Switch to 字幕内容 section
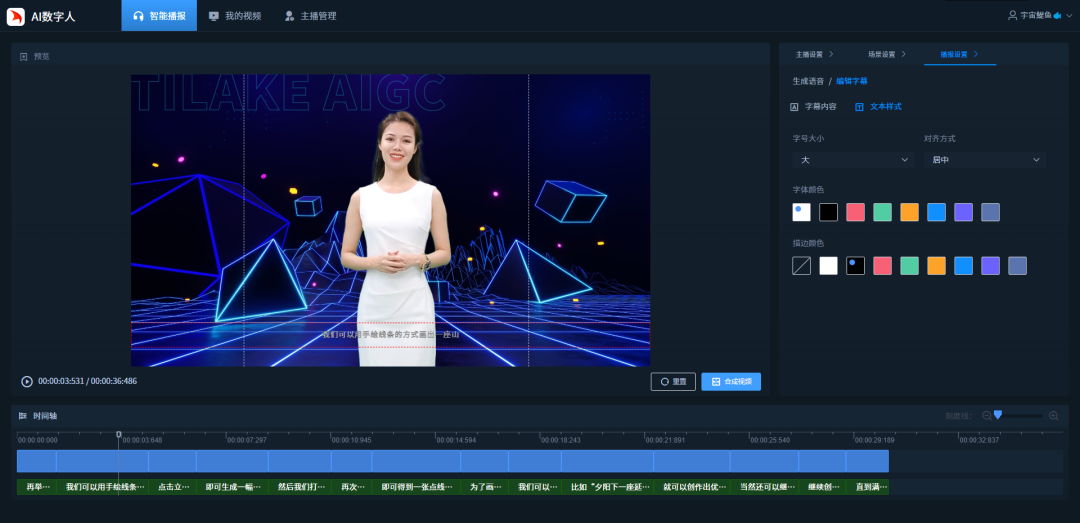The image size is (1080, 523). 813,107
